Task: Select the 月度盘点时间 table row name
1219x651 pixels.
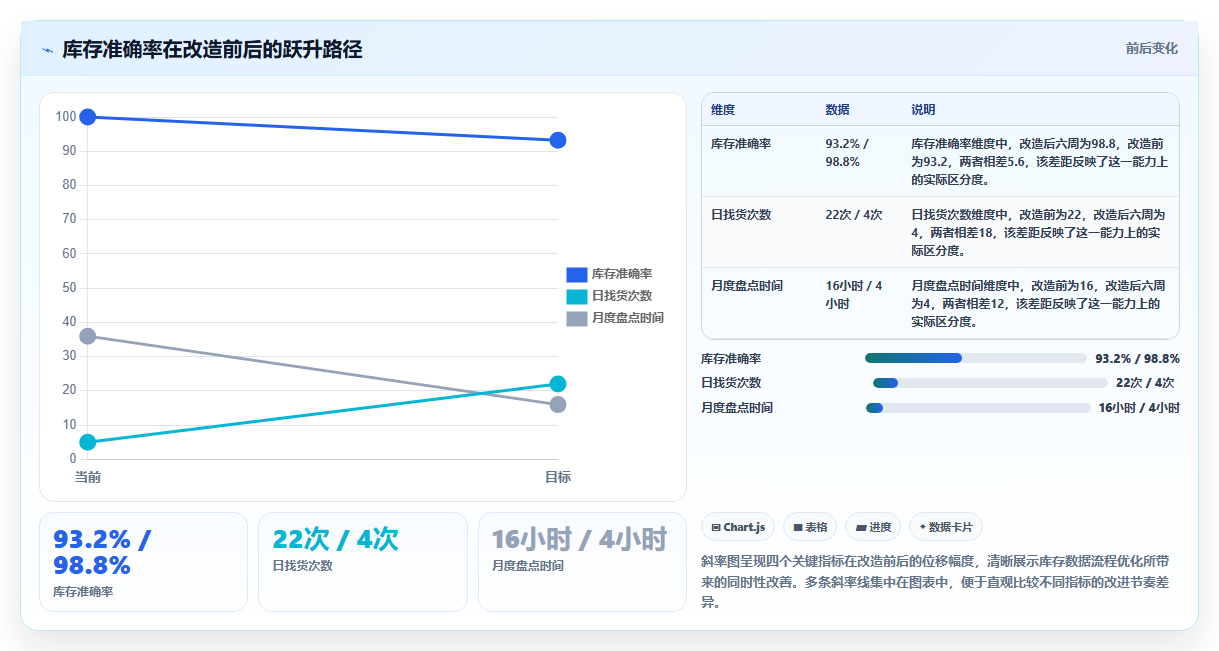Action: click(747, 286)
